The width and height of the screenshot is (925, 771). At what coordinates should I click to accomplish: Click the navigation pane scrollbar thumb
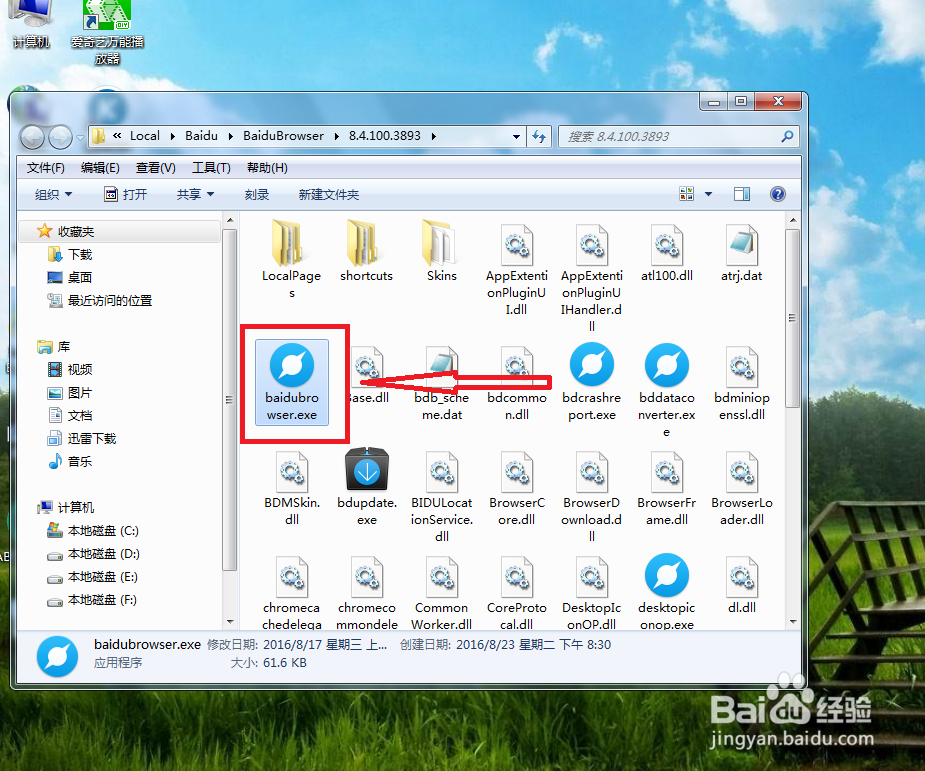point(229,400)
